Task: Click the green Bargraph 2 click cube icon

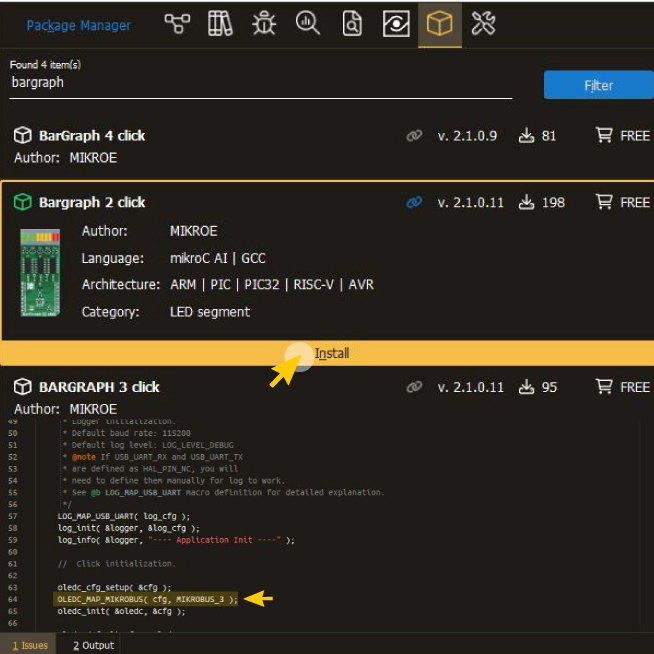Action: click(23, 202)
